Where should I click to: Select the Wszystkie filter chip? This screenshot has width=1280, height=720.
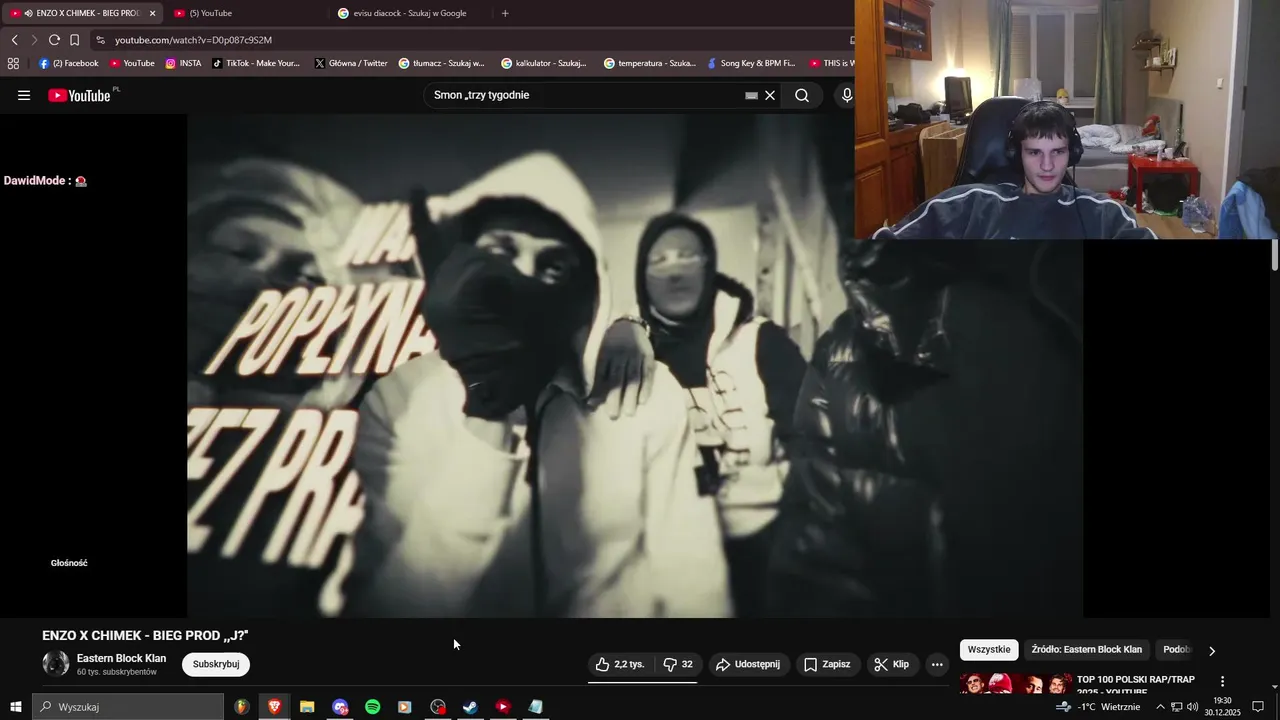(x=989, y=650)
